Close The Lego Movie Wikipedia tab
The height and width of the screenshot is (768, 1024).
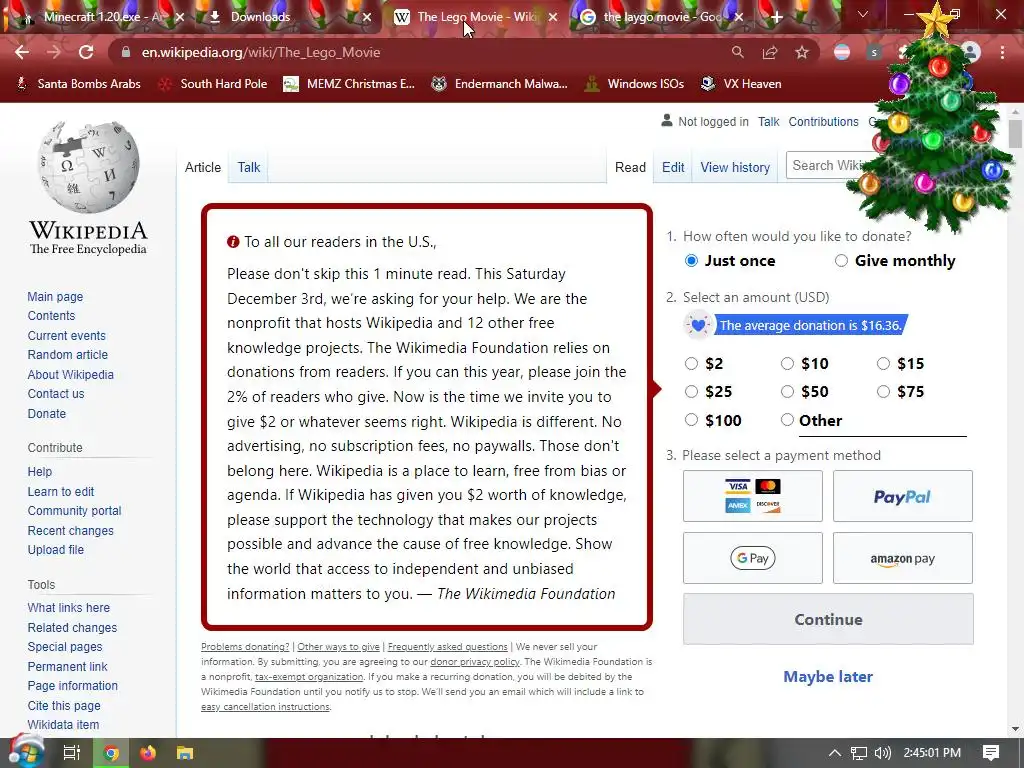(x=553, y=17)
